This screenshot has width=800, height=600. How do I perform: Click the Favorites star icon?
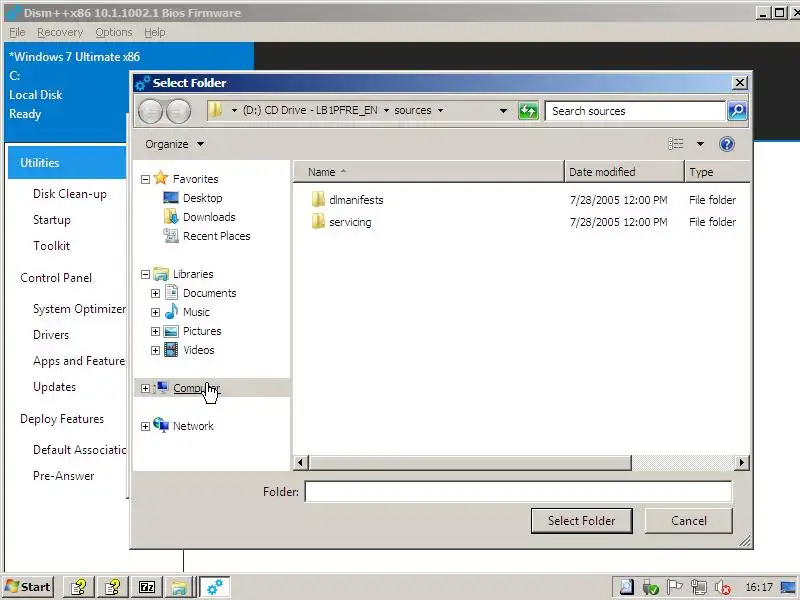click(161, 178)
